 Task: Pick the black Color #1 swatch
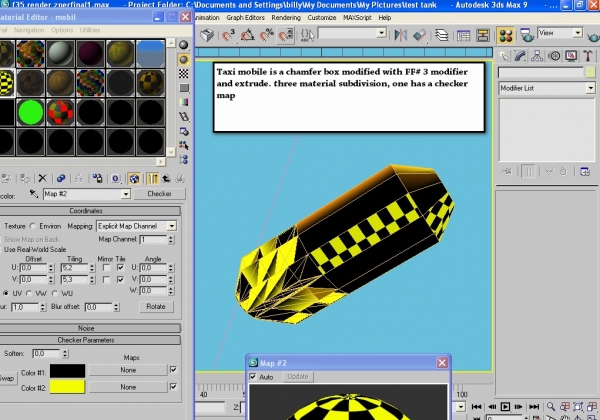(x=67, y=371)
